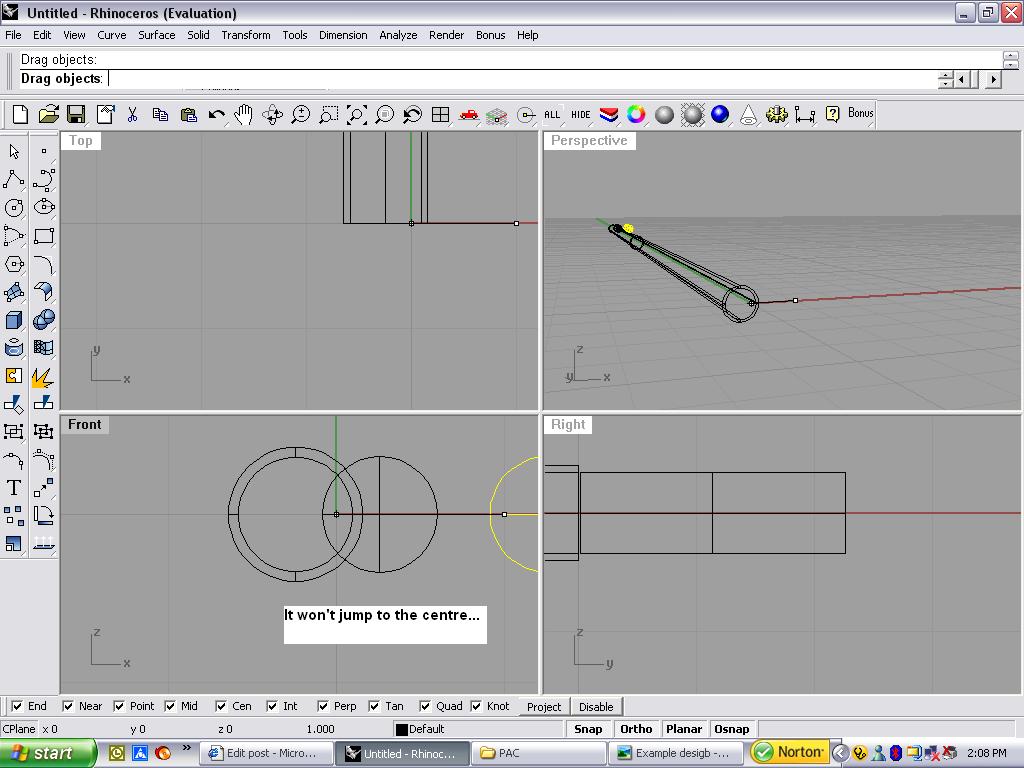Click the Save floppy disk icon
This screenshot has width=1024, height=768.
pyautogui.click(x=76, y=115)
